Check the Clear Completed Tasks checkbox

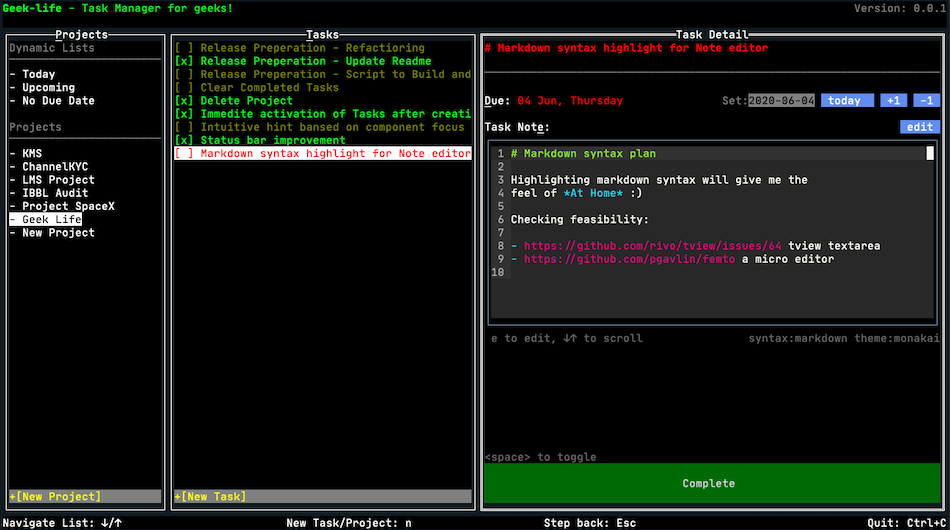pyautogui.click(x=184, y=87)
